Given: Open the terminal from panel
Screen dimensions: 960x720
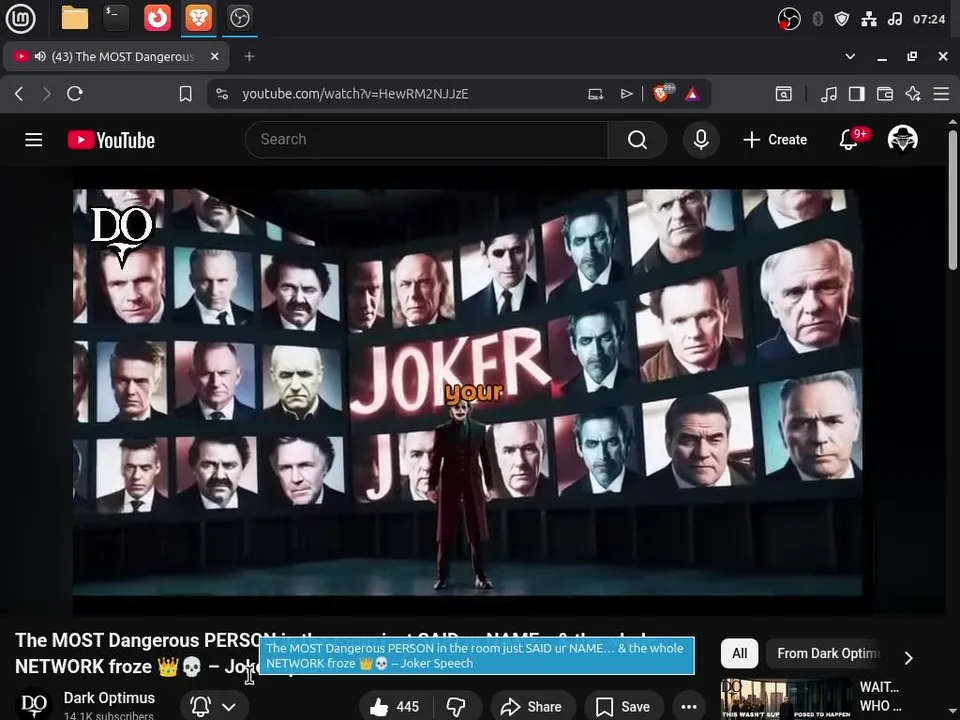Looking at the screenshot, I should click(116, 18).
